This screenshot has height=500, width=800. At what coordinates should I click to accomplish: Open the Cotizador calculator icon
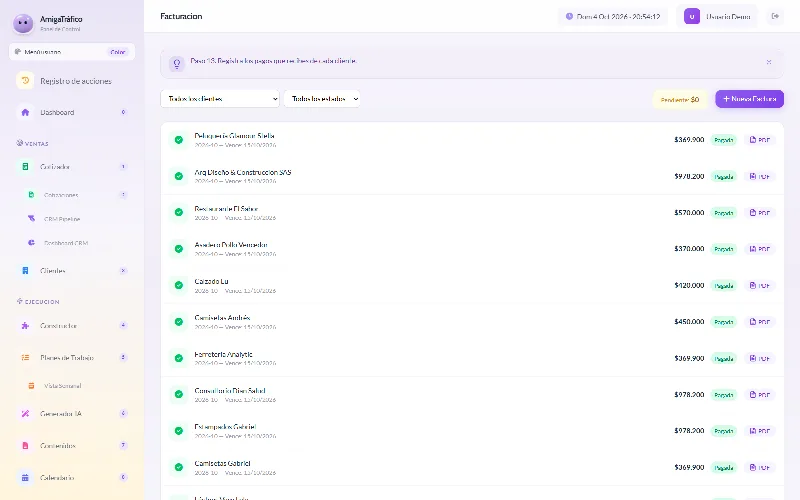point(25,167)
